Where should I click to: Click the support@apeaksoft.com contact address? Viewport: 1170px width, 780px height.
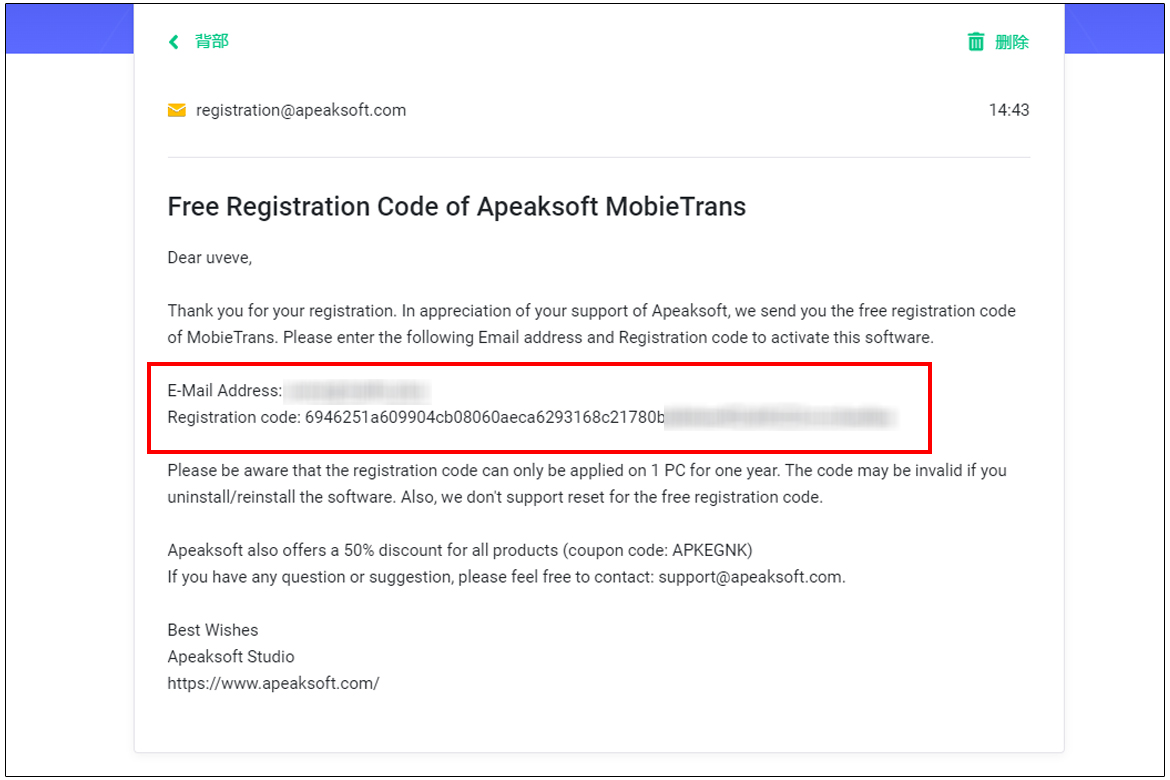(x=750, y=577)
